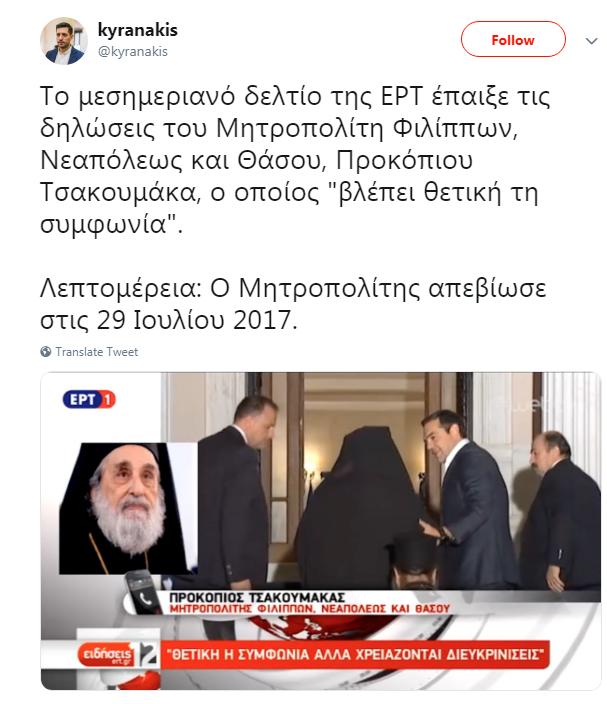Click the red headline banner ΘΕΤΙΚΗ Η ΣΥΜΦΩΝΙΑ

coord(355,655)
